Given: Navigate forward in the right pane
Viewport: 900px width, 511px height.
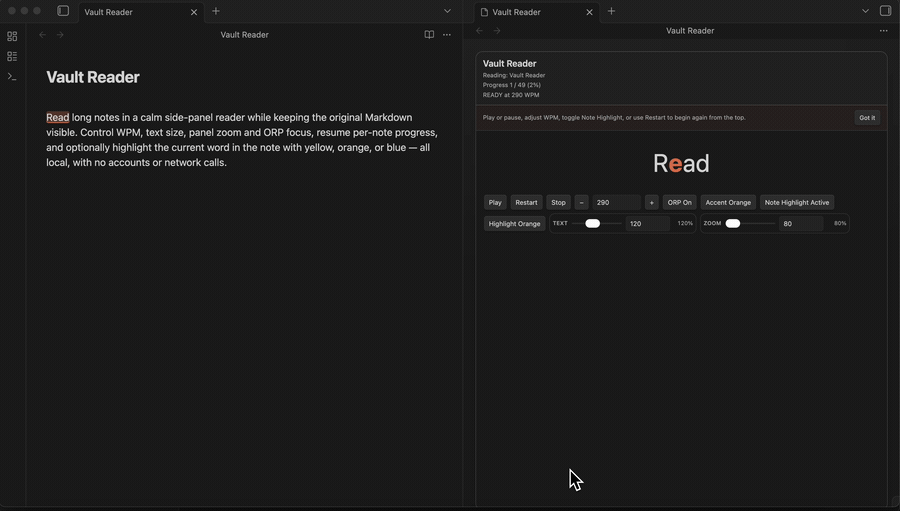Looking at the screenshot, I should (x=497, y=31).
